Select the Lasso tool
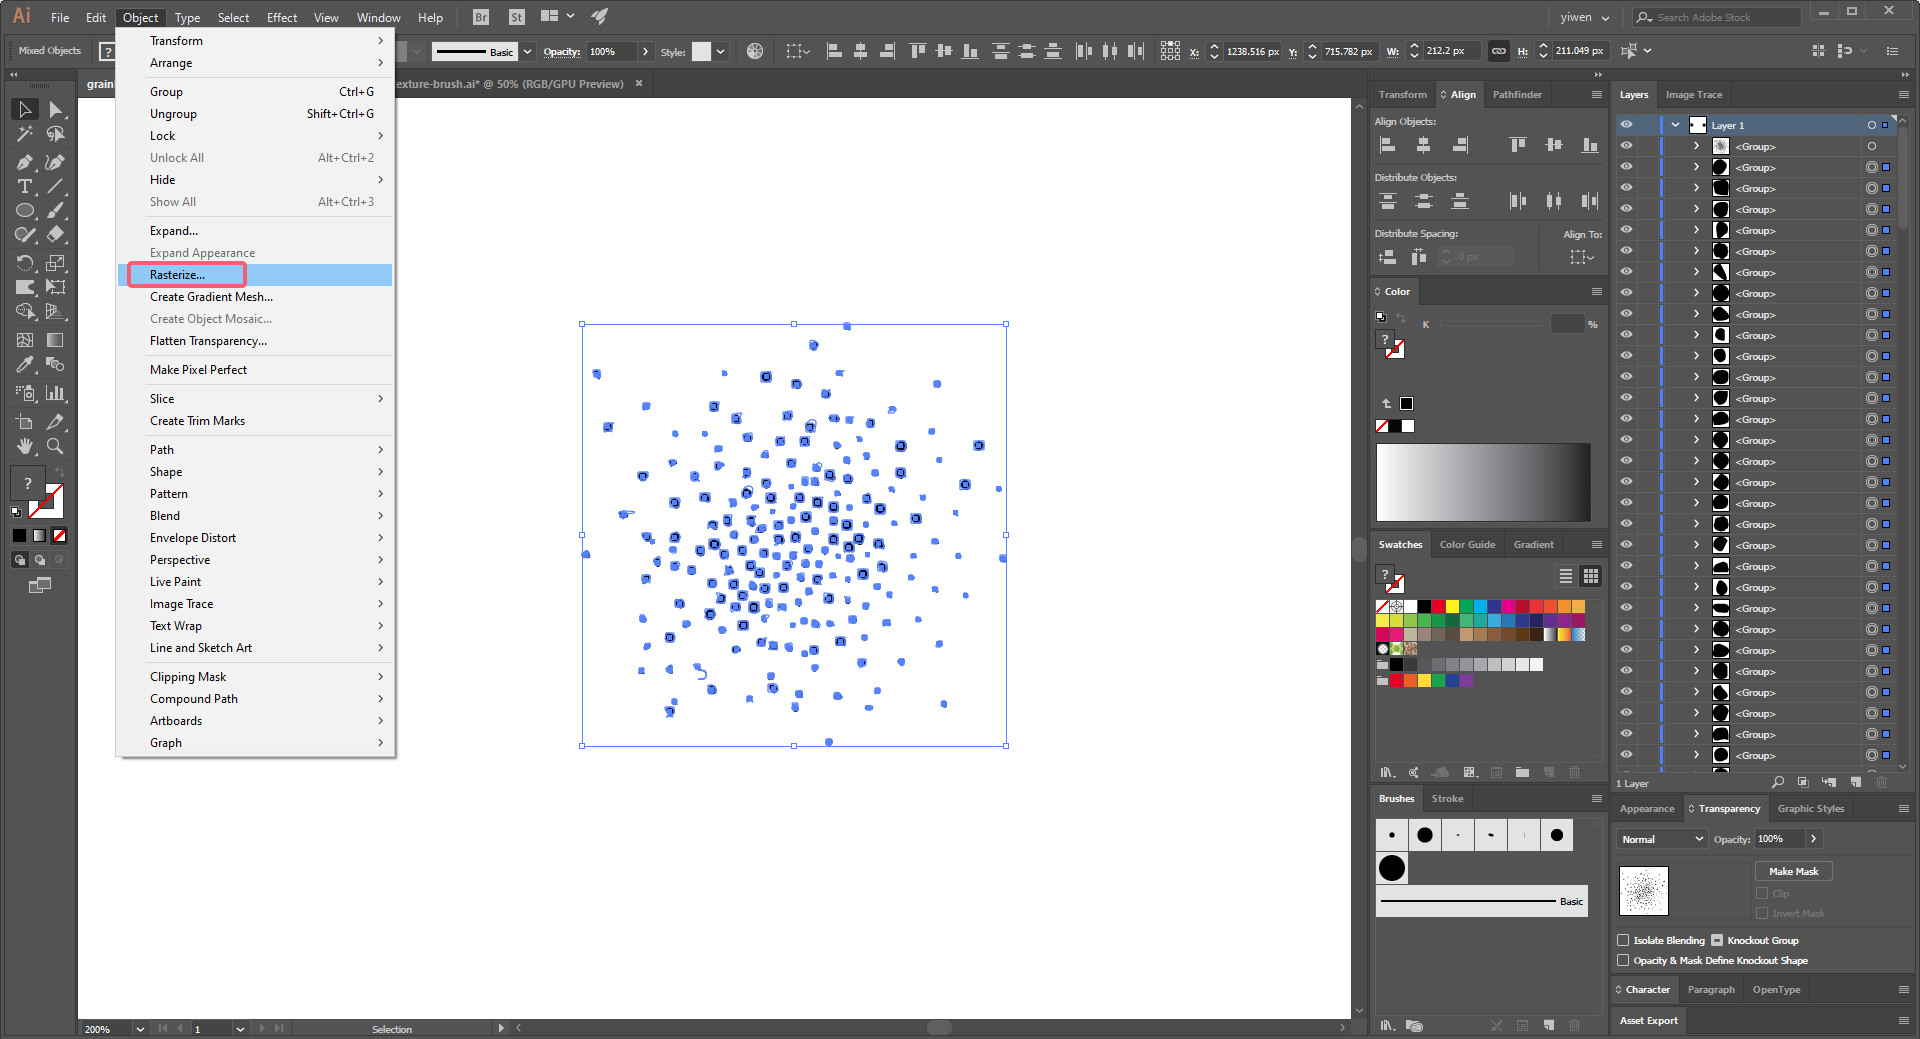This screenshot has height=1039, width=1920. [56, 134]
